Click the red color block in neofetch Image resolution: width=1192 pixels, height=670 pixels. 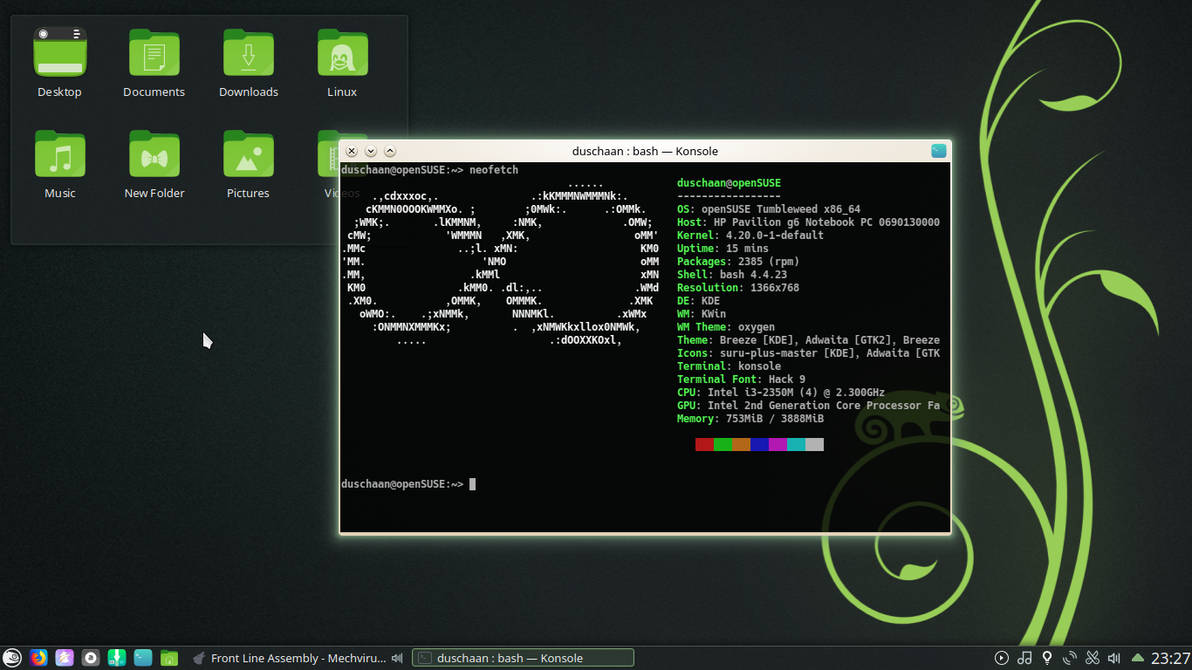click(705, 444)
